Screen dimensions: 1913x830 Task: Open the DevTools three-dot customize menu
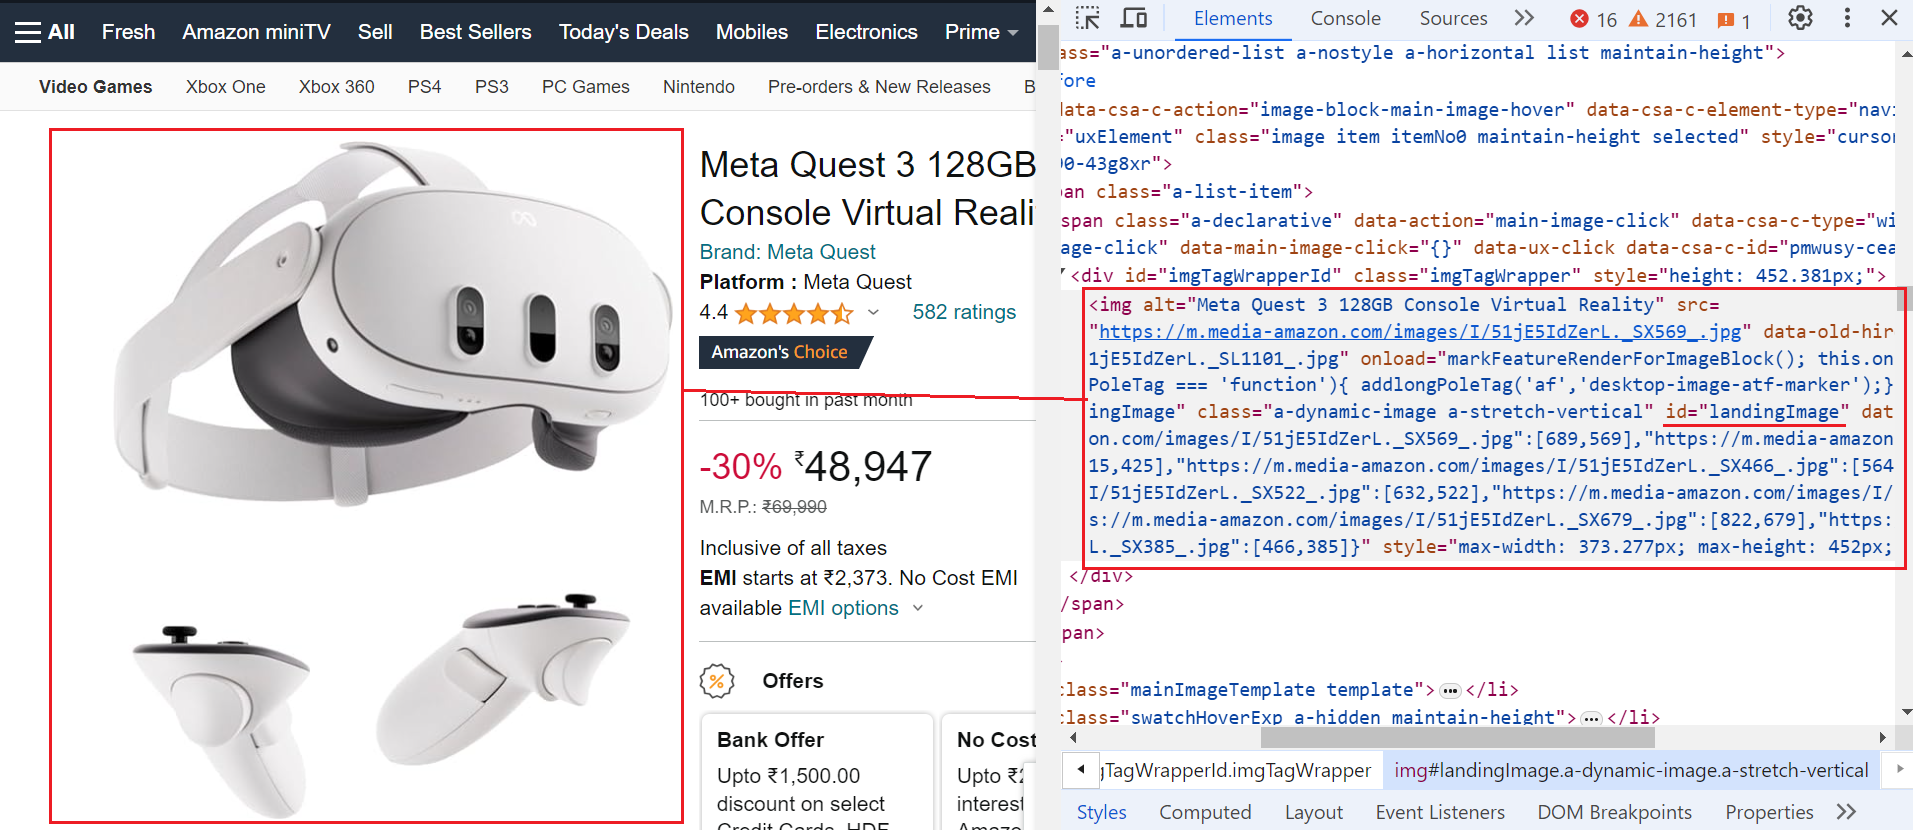click(x=1847, y=18)
